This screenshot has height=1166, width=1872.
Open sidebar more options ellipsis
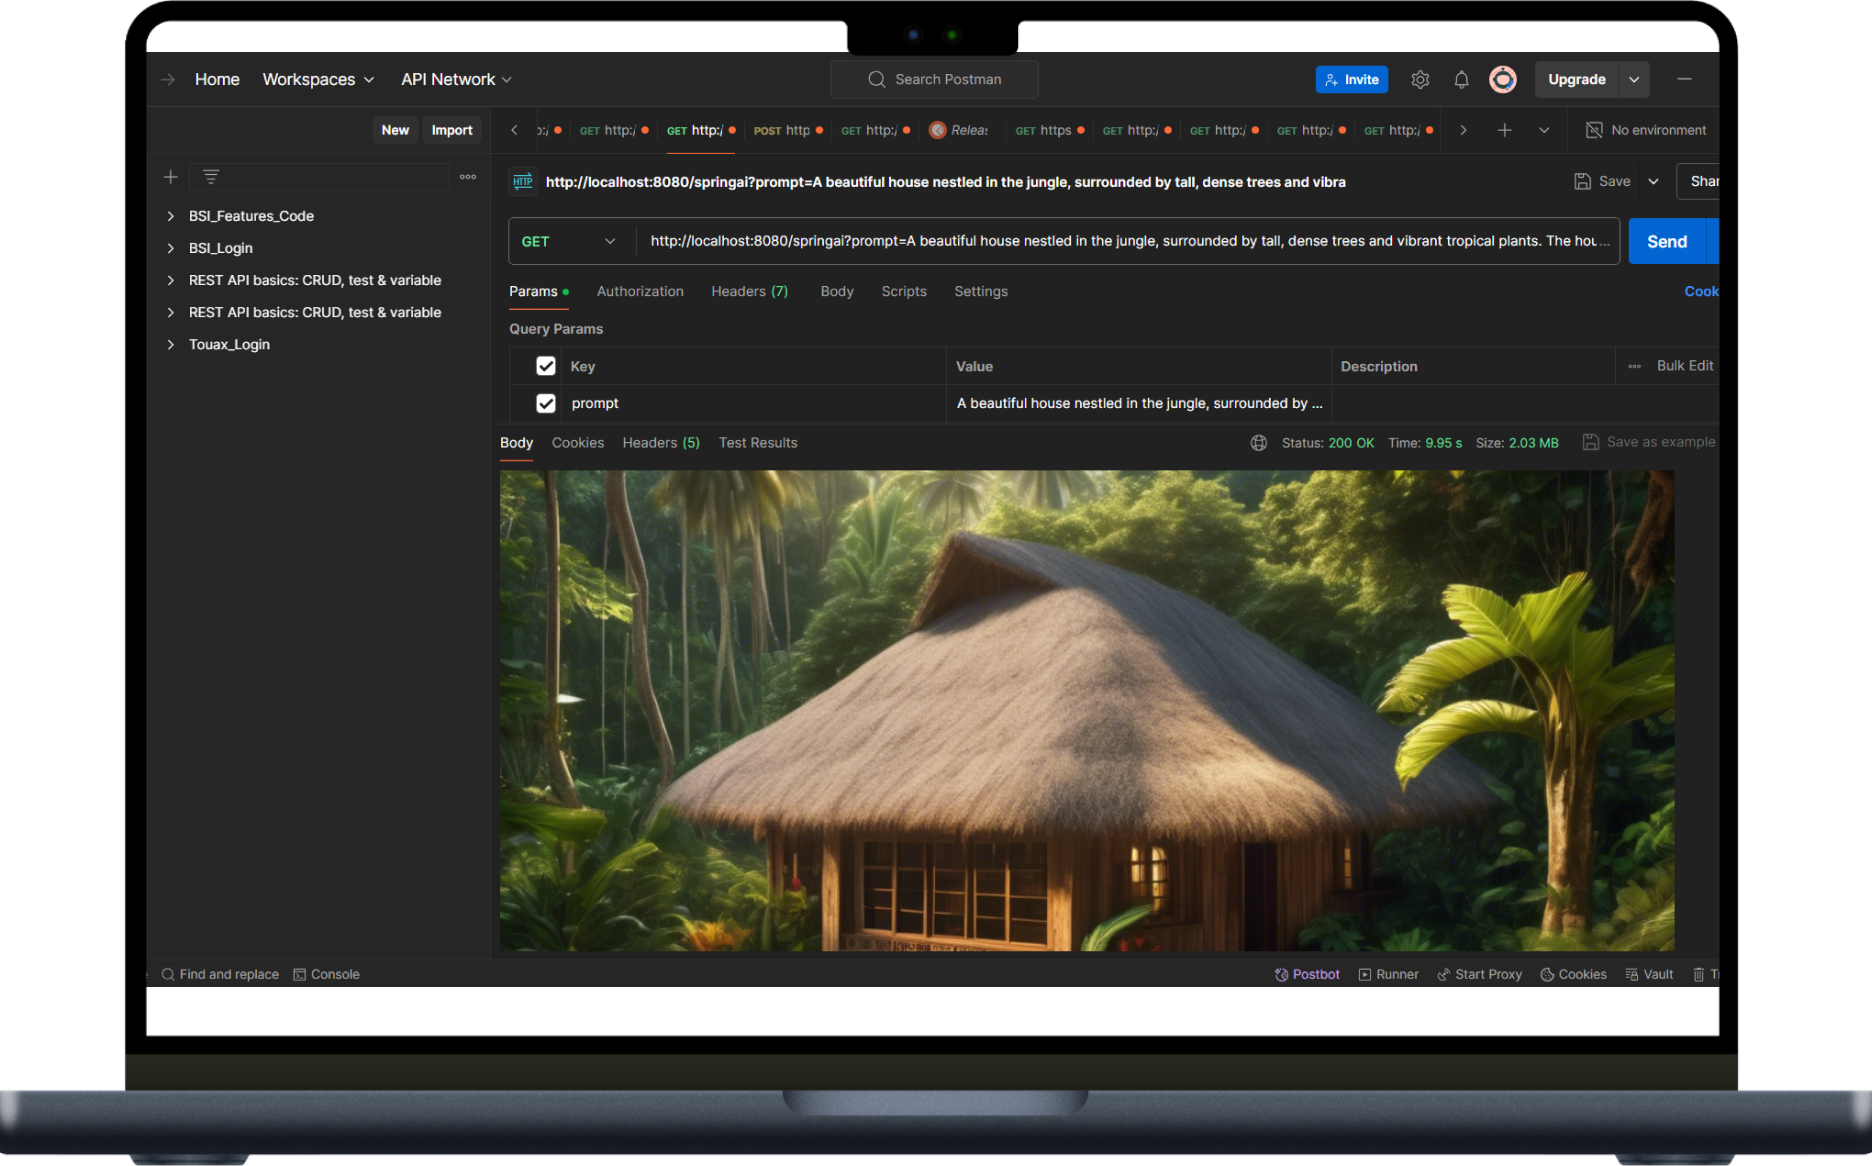click(x=468, y=177)
